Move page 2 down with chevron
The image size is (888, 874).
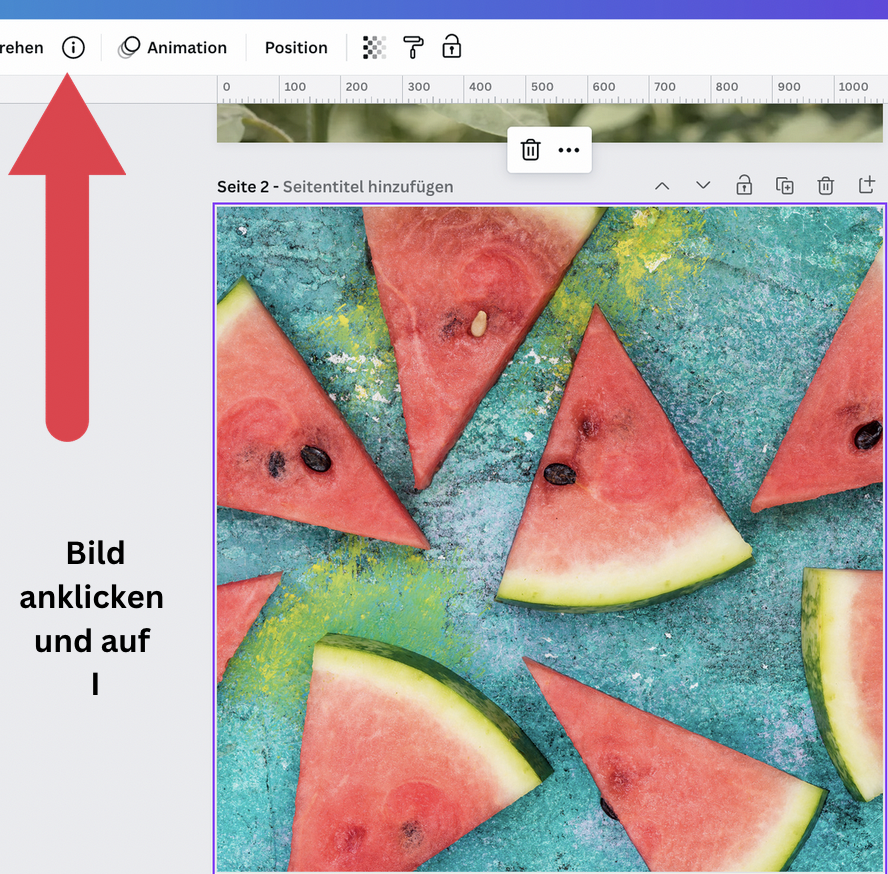click(703, 186)
